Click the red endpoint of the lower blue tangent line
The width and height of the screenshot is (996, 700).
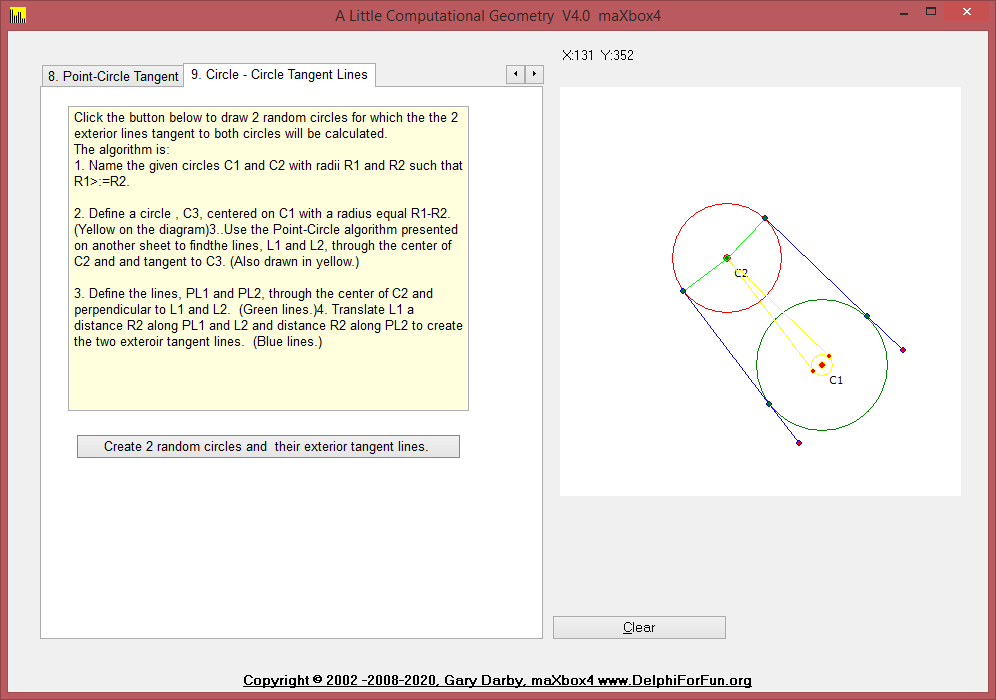pos(799,443)
